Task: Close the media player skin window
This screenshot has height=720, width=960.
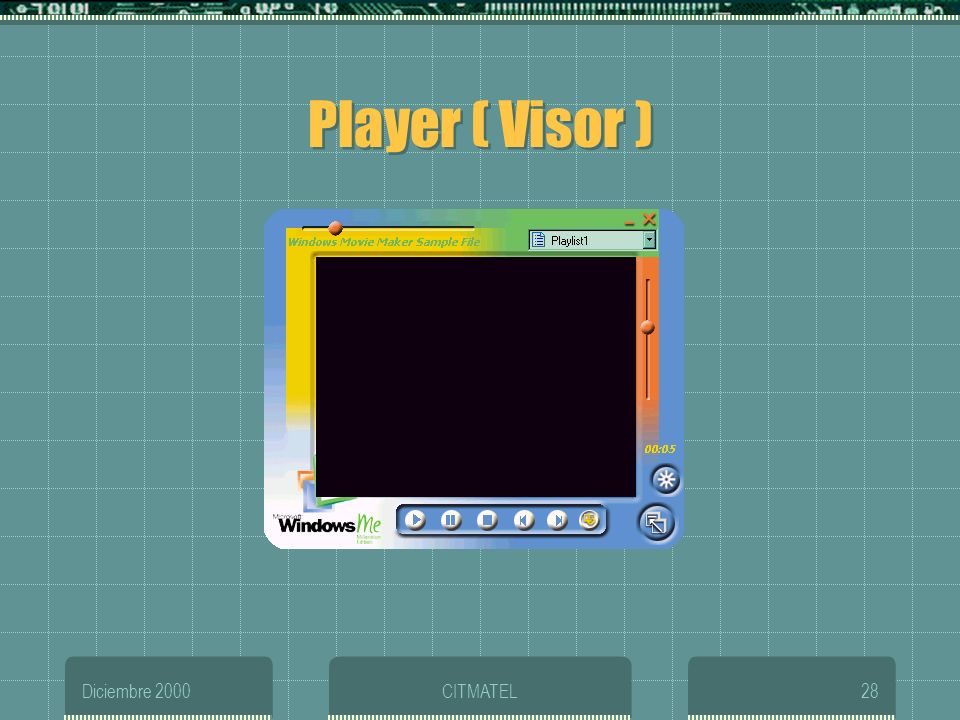Action: [650, 219]
